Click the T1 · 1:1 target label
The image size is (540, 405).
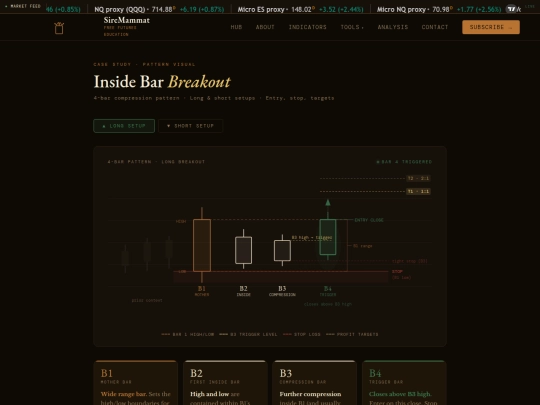click(418, 191)
